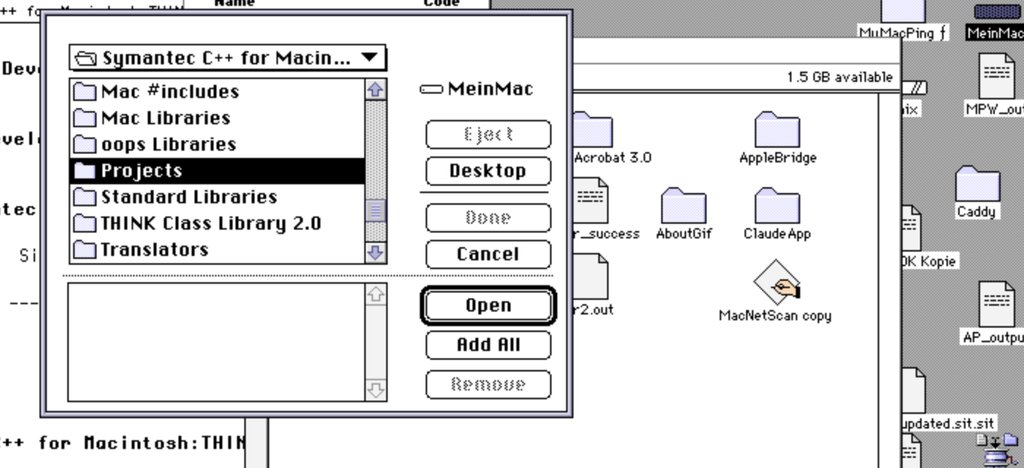Select the highlighted Projects folder
Viewport: 1024px width, 468px height.
tap(217, 171)
